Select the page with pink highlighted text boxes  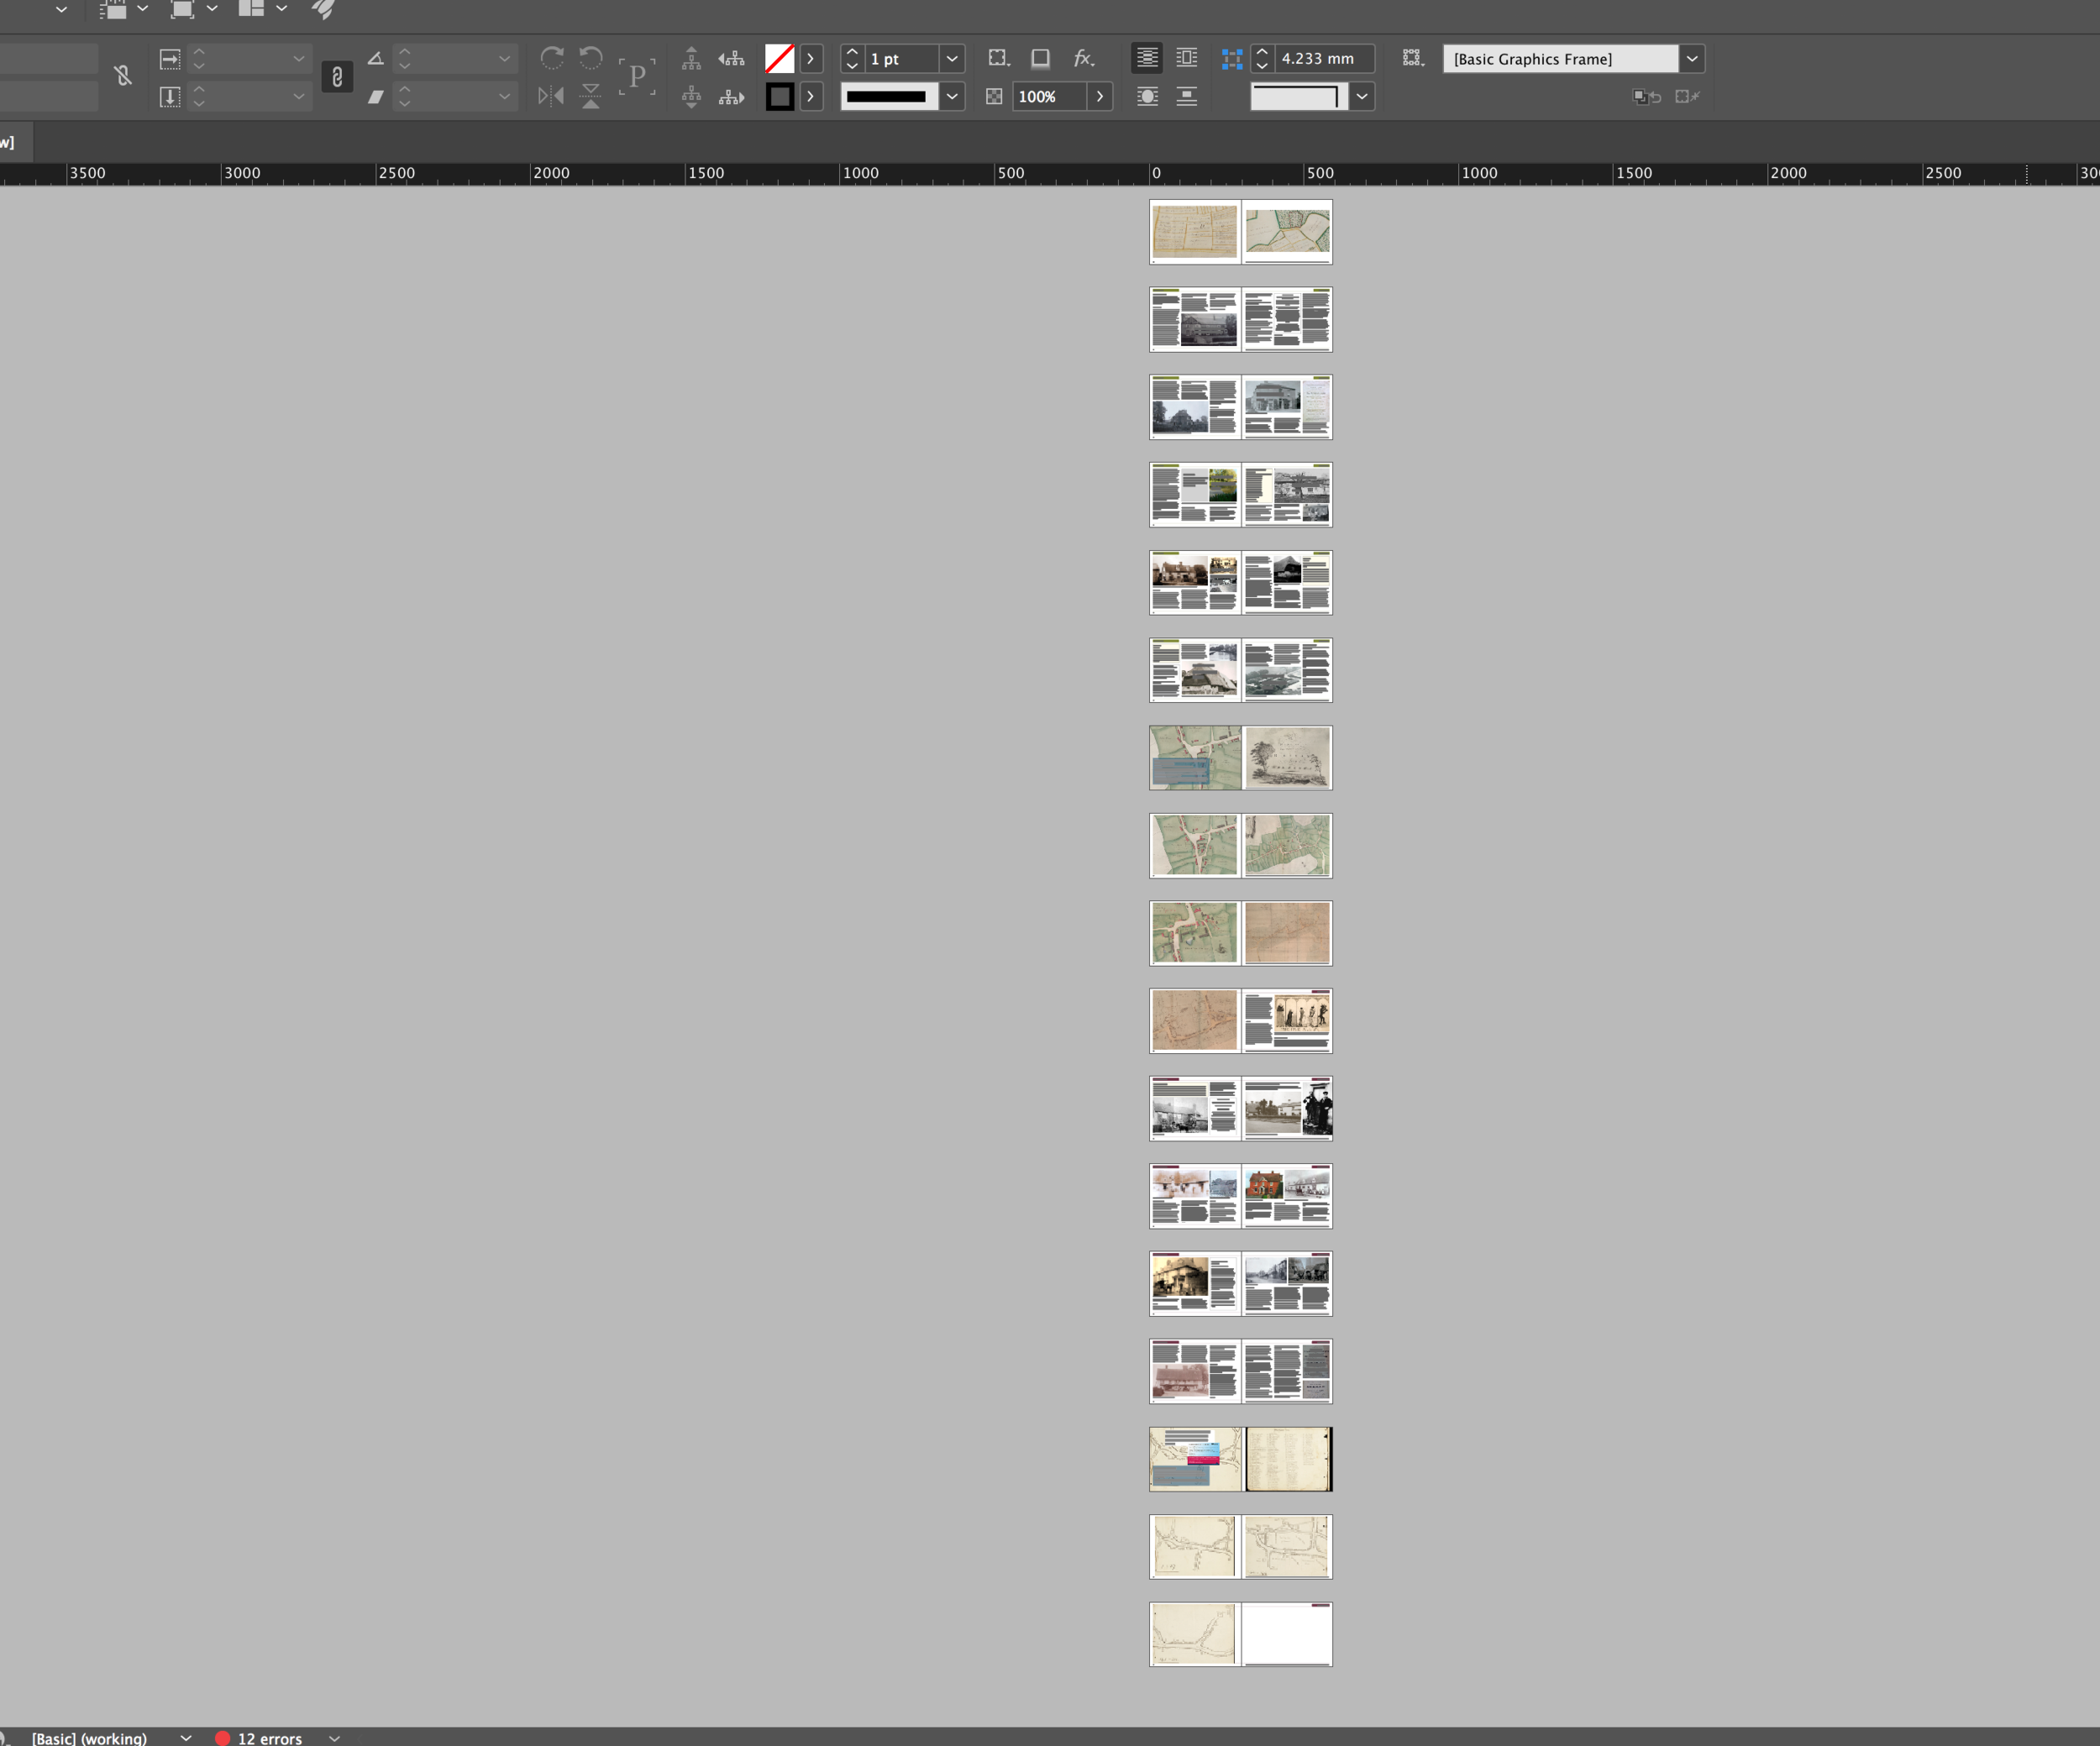coord(1195,1459)
